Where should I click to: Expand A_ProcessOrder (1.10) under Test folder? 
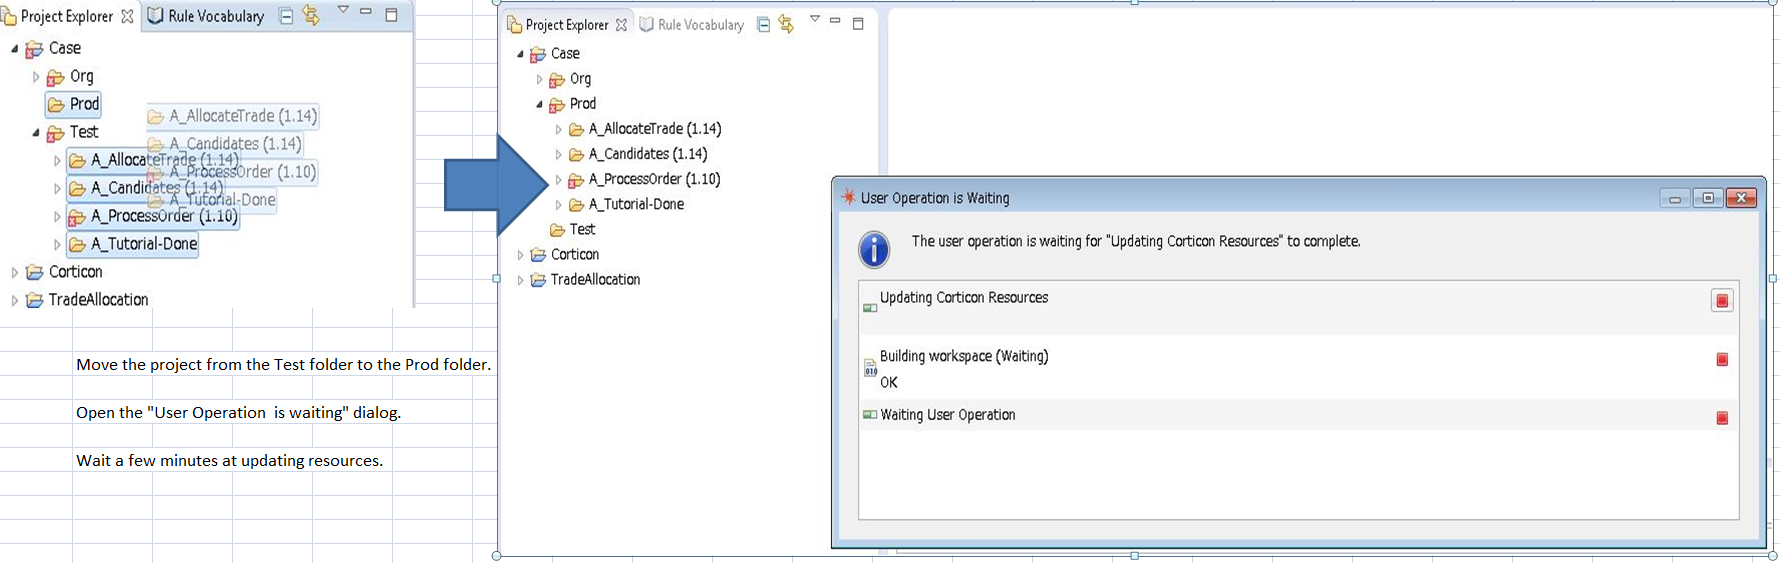pyautogui.click(x=57, y=216)
